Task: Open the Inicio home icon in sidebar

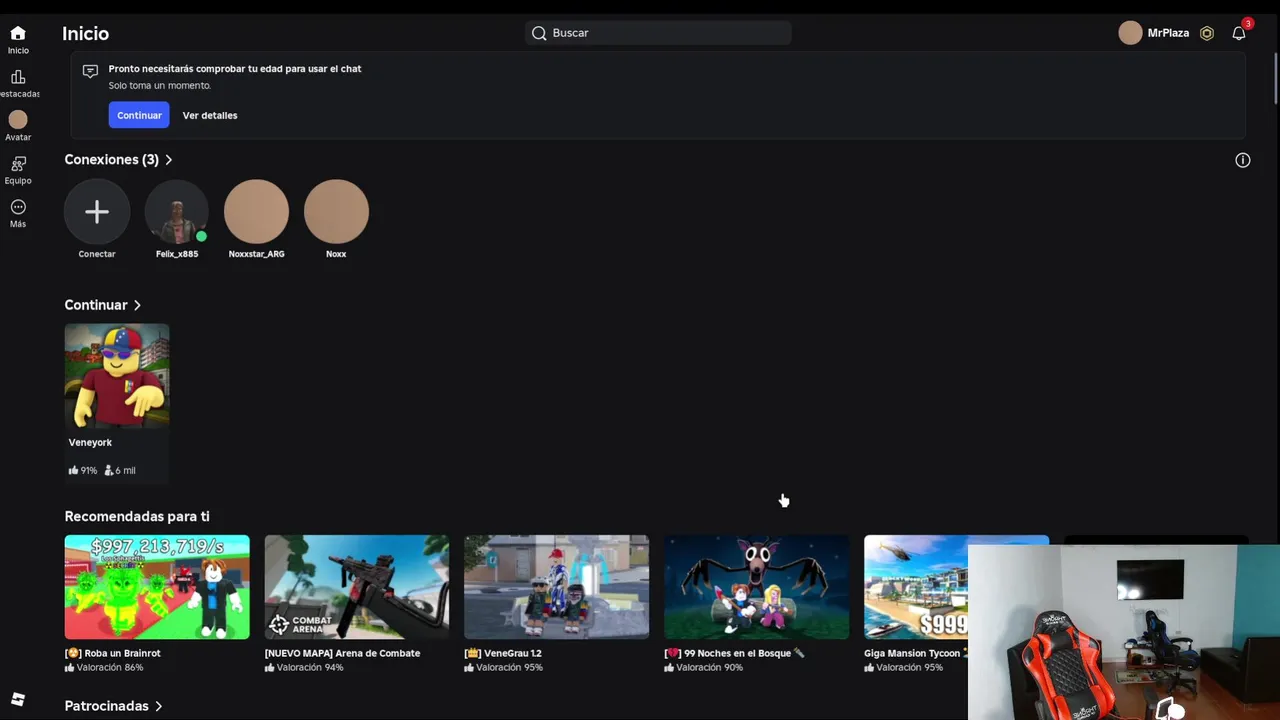Action: 18,33
